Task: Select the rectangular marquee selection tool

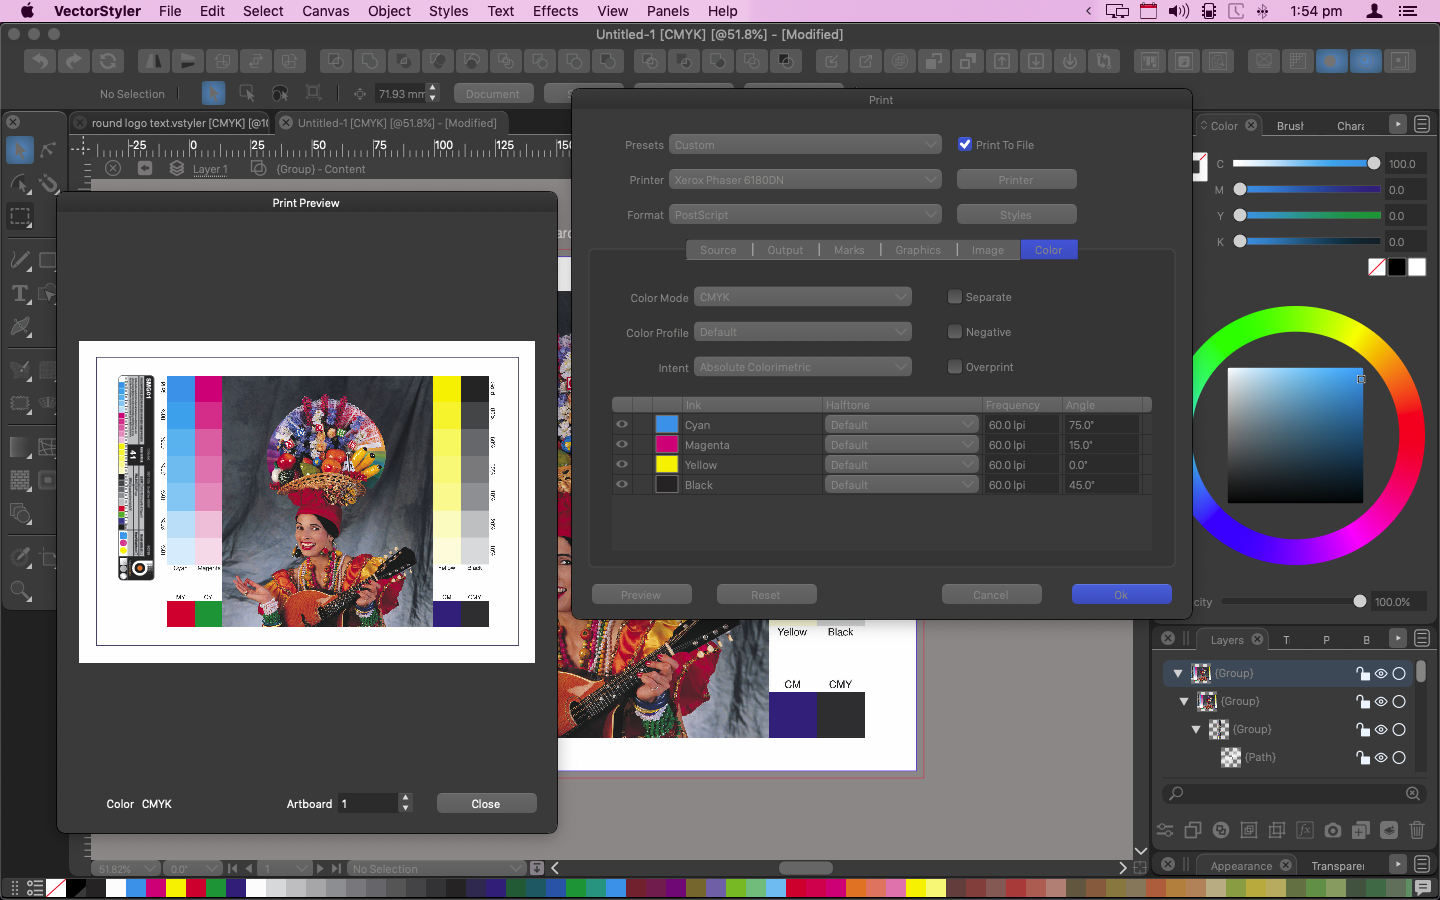Action: tap(20, 217)
